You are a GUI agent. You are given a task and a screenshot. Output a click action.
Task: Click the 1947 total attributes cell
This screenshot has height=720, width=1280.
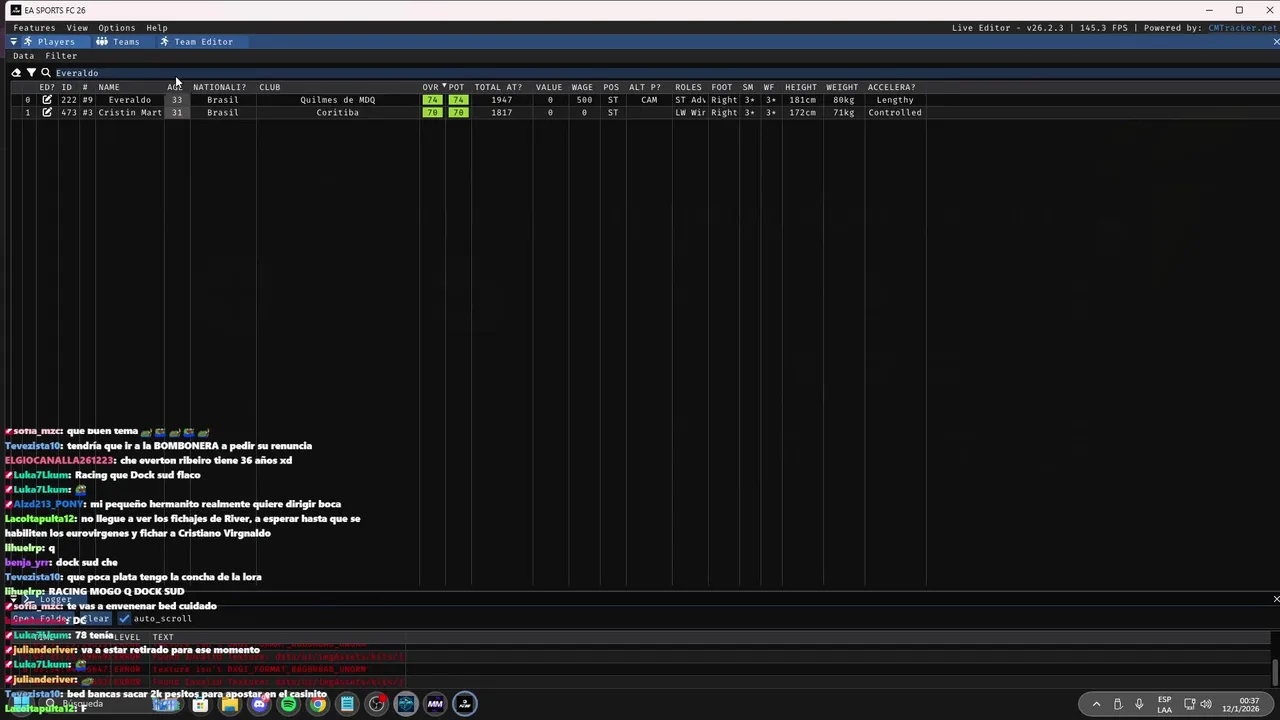click(501, 100)
